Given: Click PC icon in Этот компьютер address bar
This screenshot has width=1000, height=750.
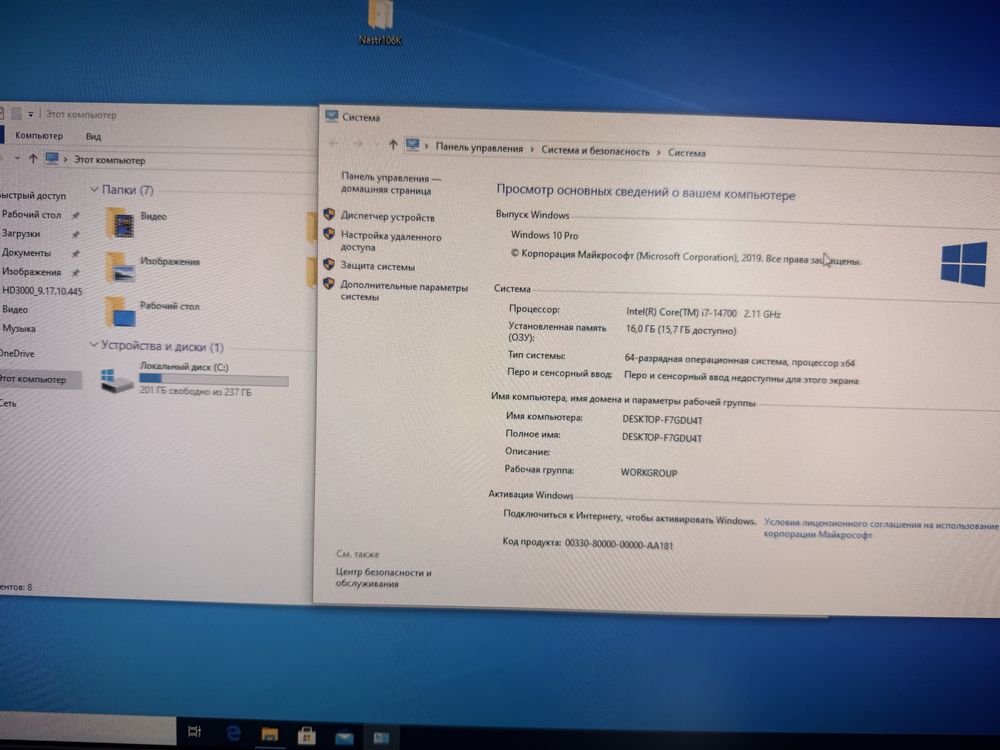Looking at the screenshot, I should (x=52, y=158).
